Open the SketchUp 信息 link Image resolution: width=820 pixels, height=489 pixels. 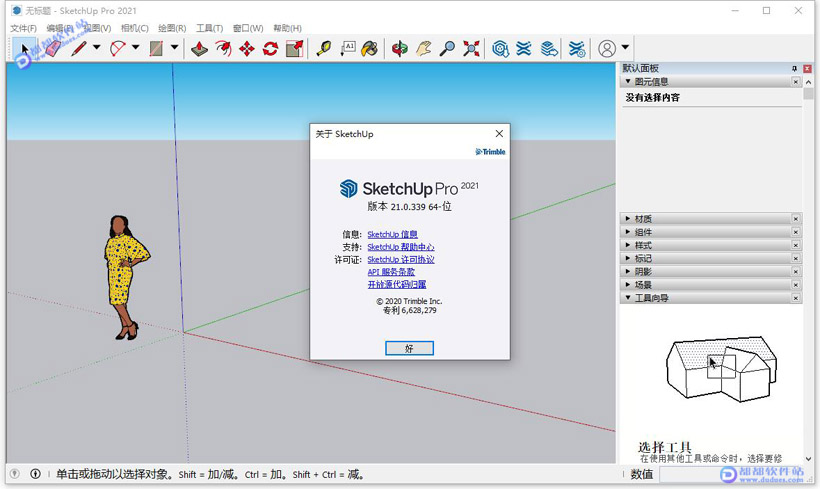pos(392,234)
